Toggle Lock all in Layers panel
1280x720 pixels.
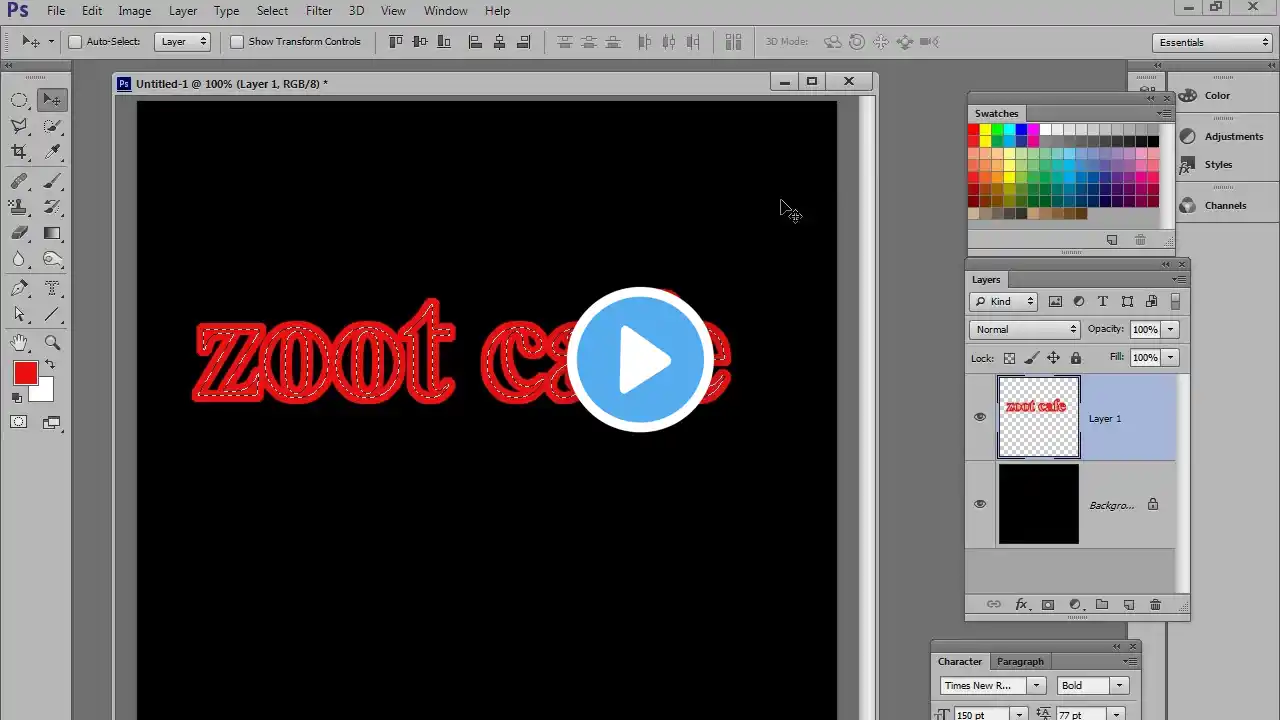pyautogui.click(x=1076, y=358)
